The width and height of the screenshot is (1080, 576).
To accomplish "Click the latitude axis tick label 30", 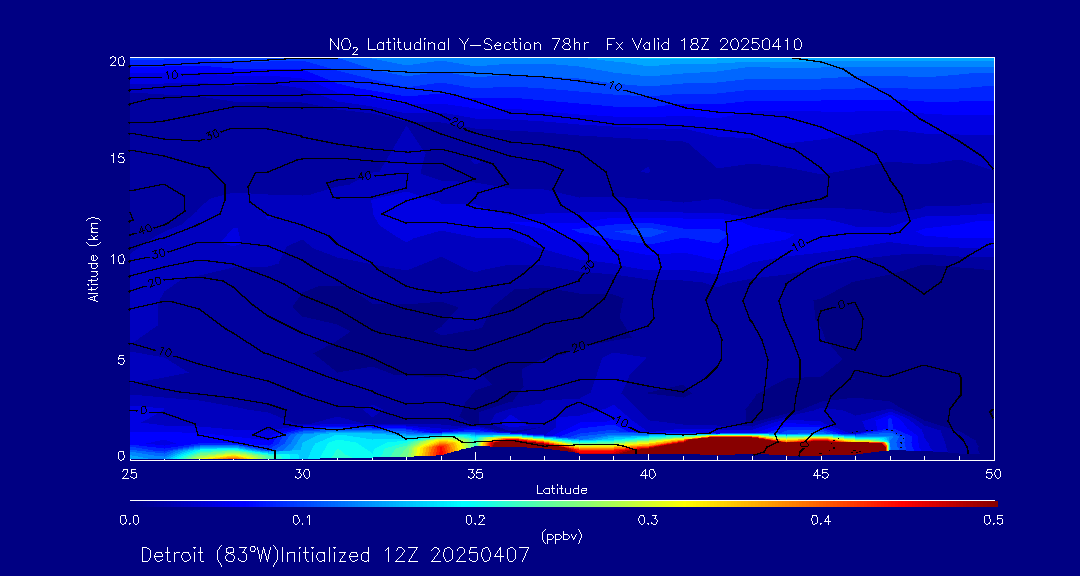I will (302, 473).
